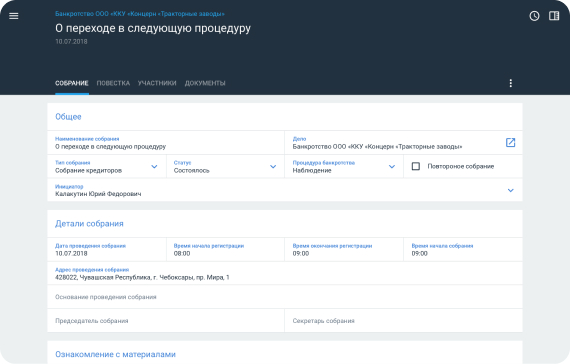Expand the Инициатор dropdown

click(510, 190)
